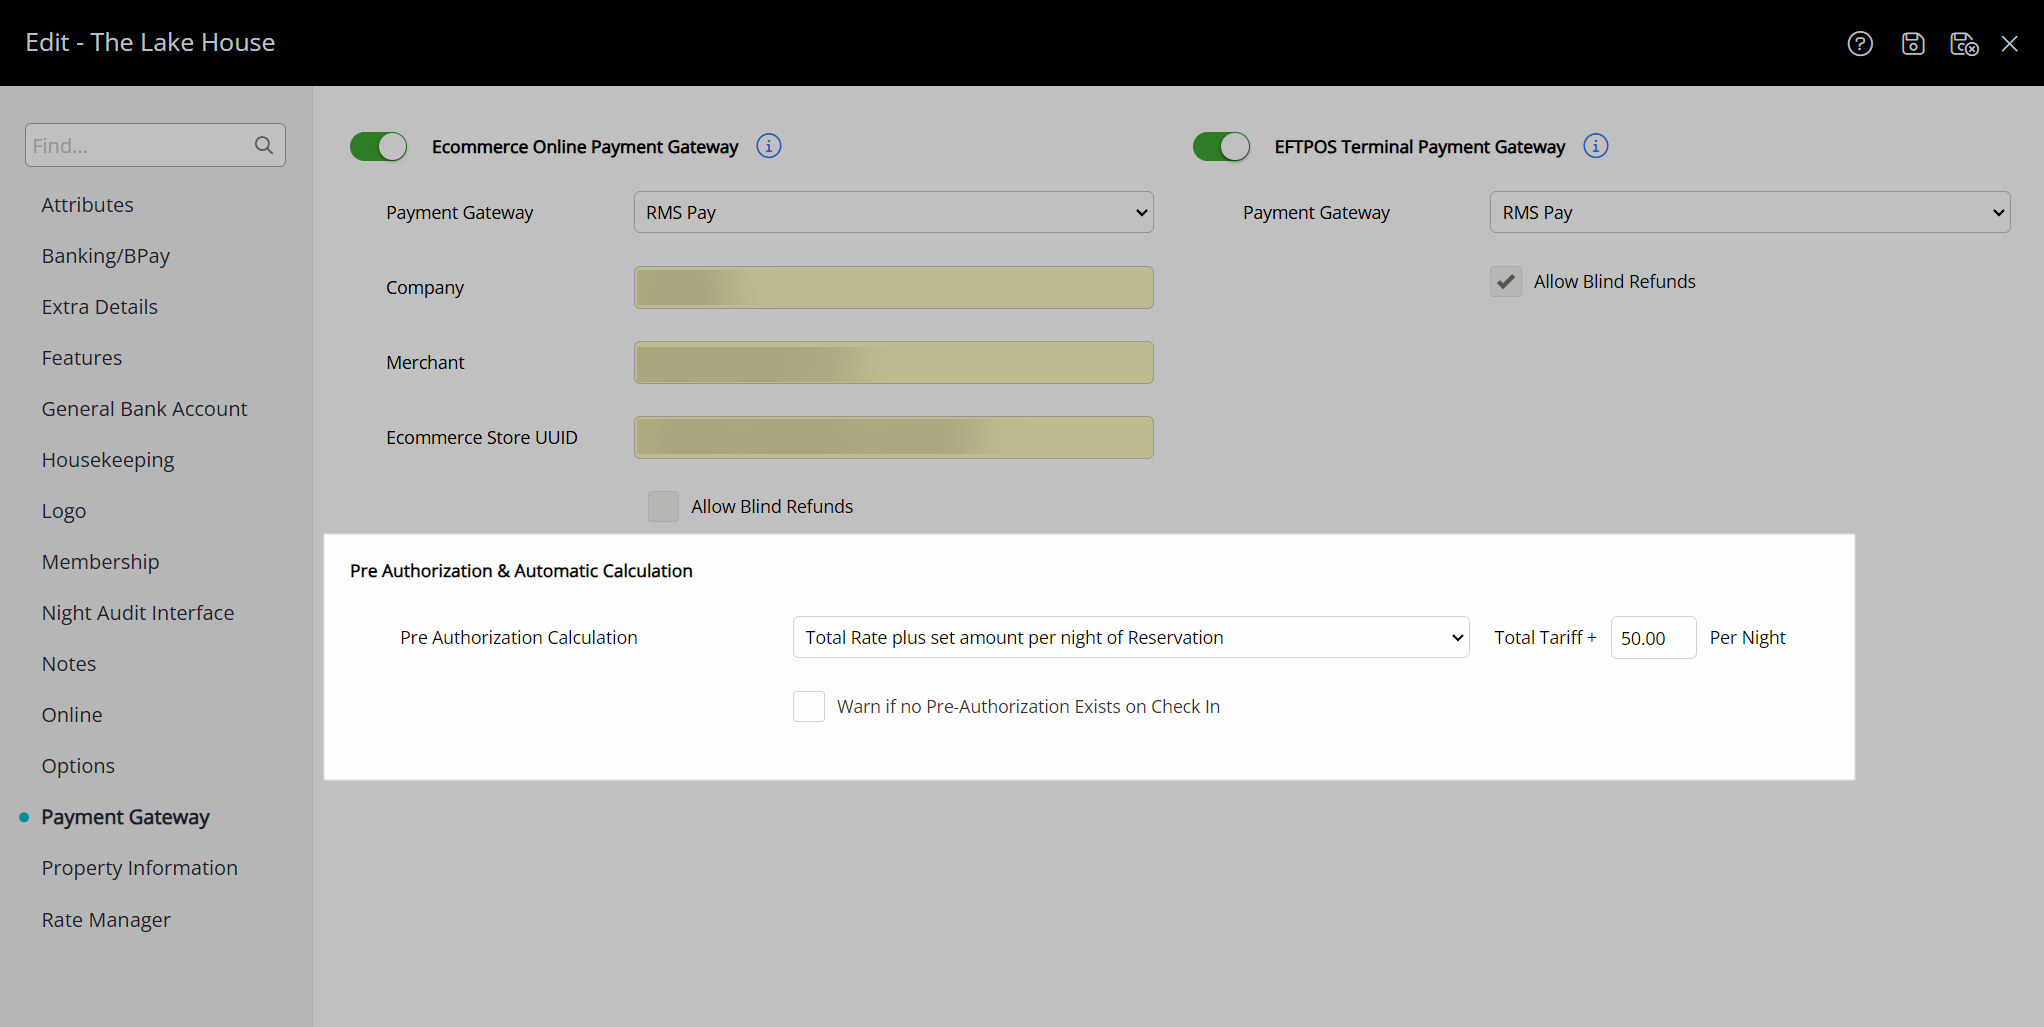Screen dimensions: 2044x1027
Task: Click the Merchant input field
Action: pyautogui.click(x=893, y=362)
